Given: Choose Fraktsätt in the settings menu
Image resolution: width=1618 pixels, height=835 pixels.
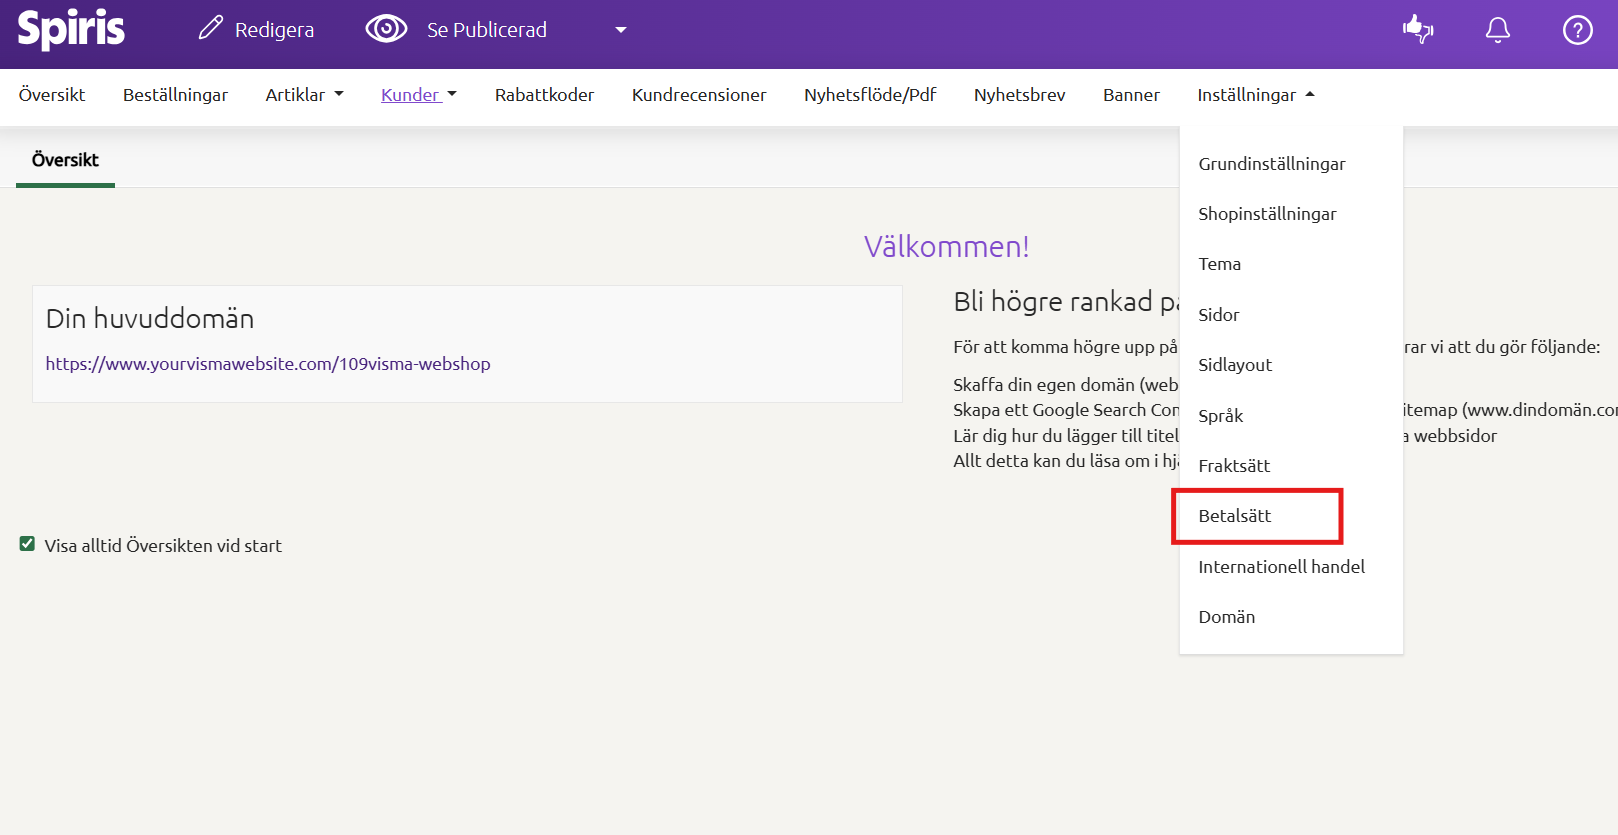Looking at the screenshot, I should [x=1234, y=466].
